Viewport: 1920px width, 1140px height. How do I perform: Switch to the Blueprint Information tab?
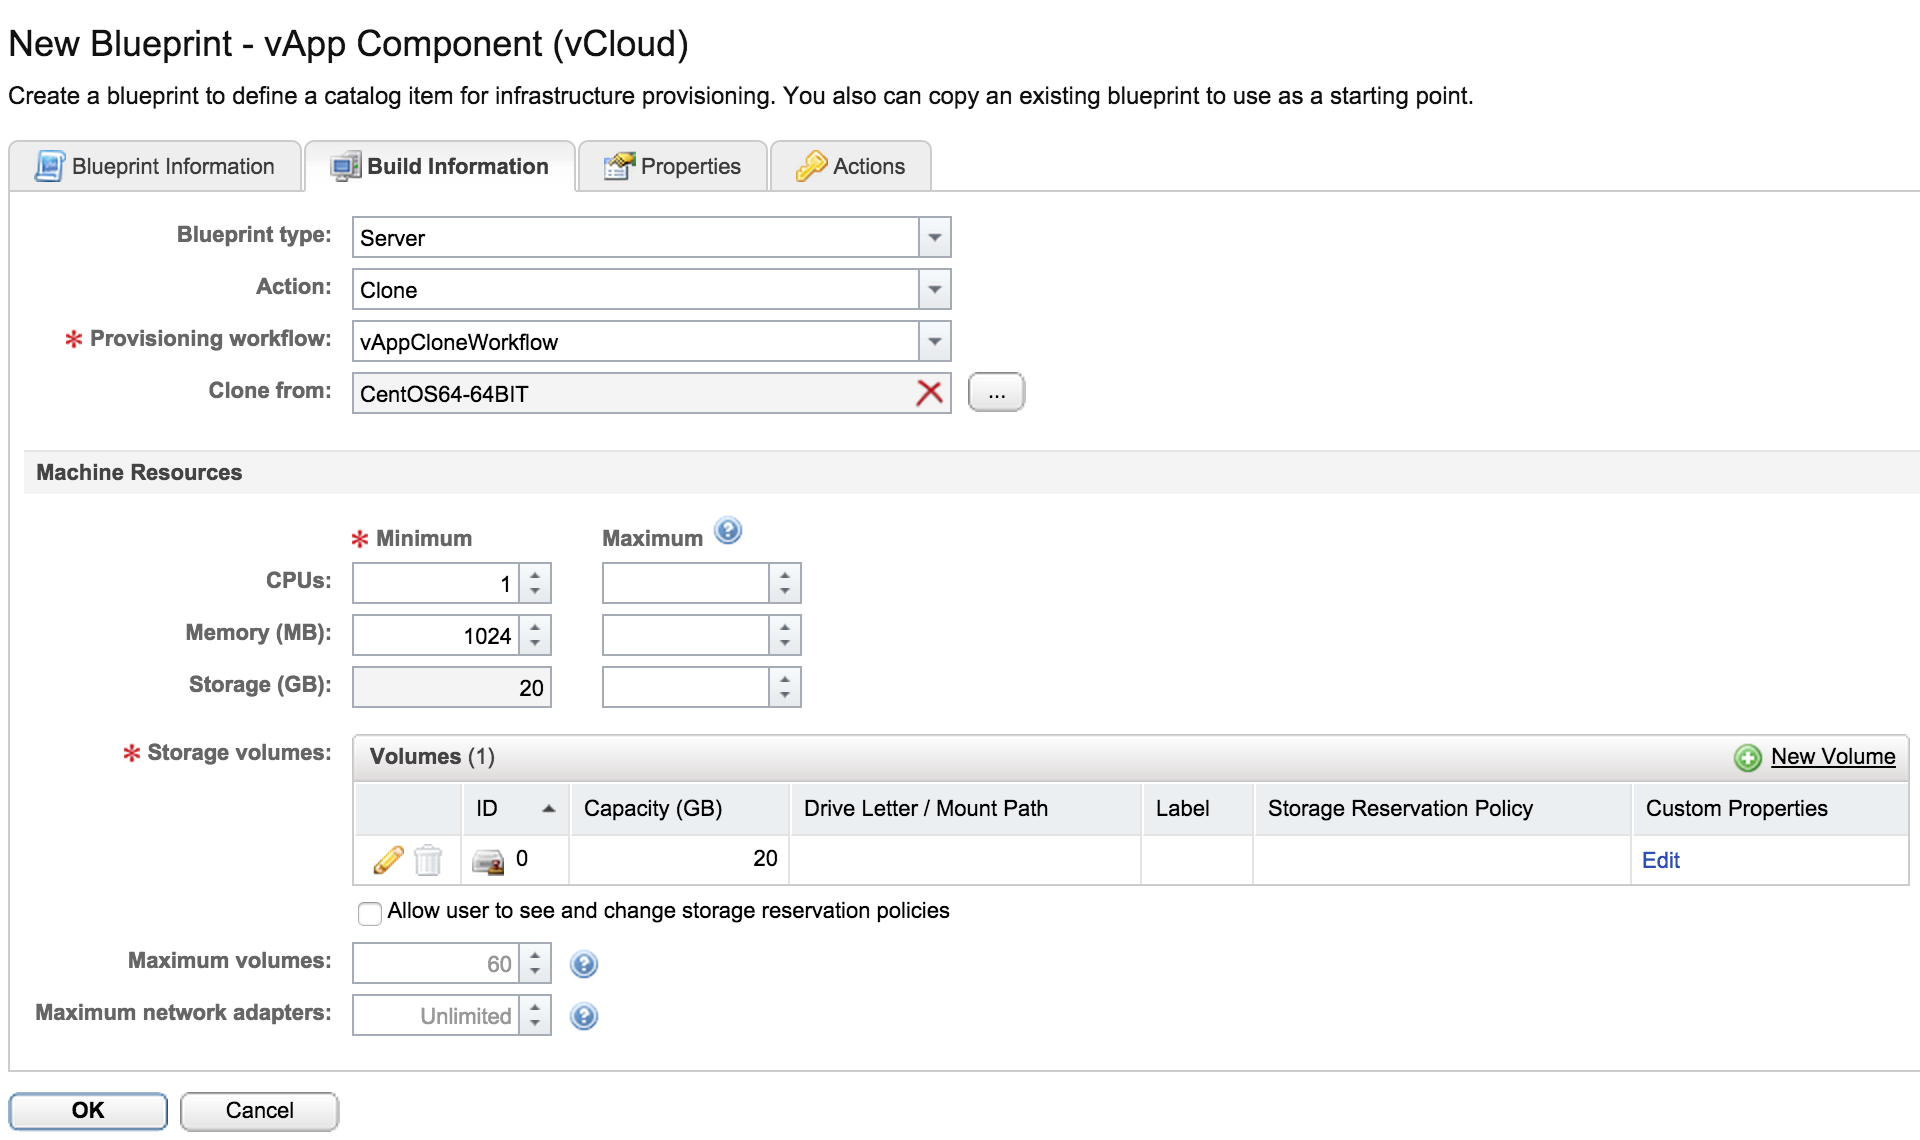point(155,166)
